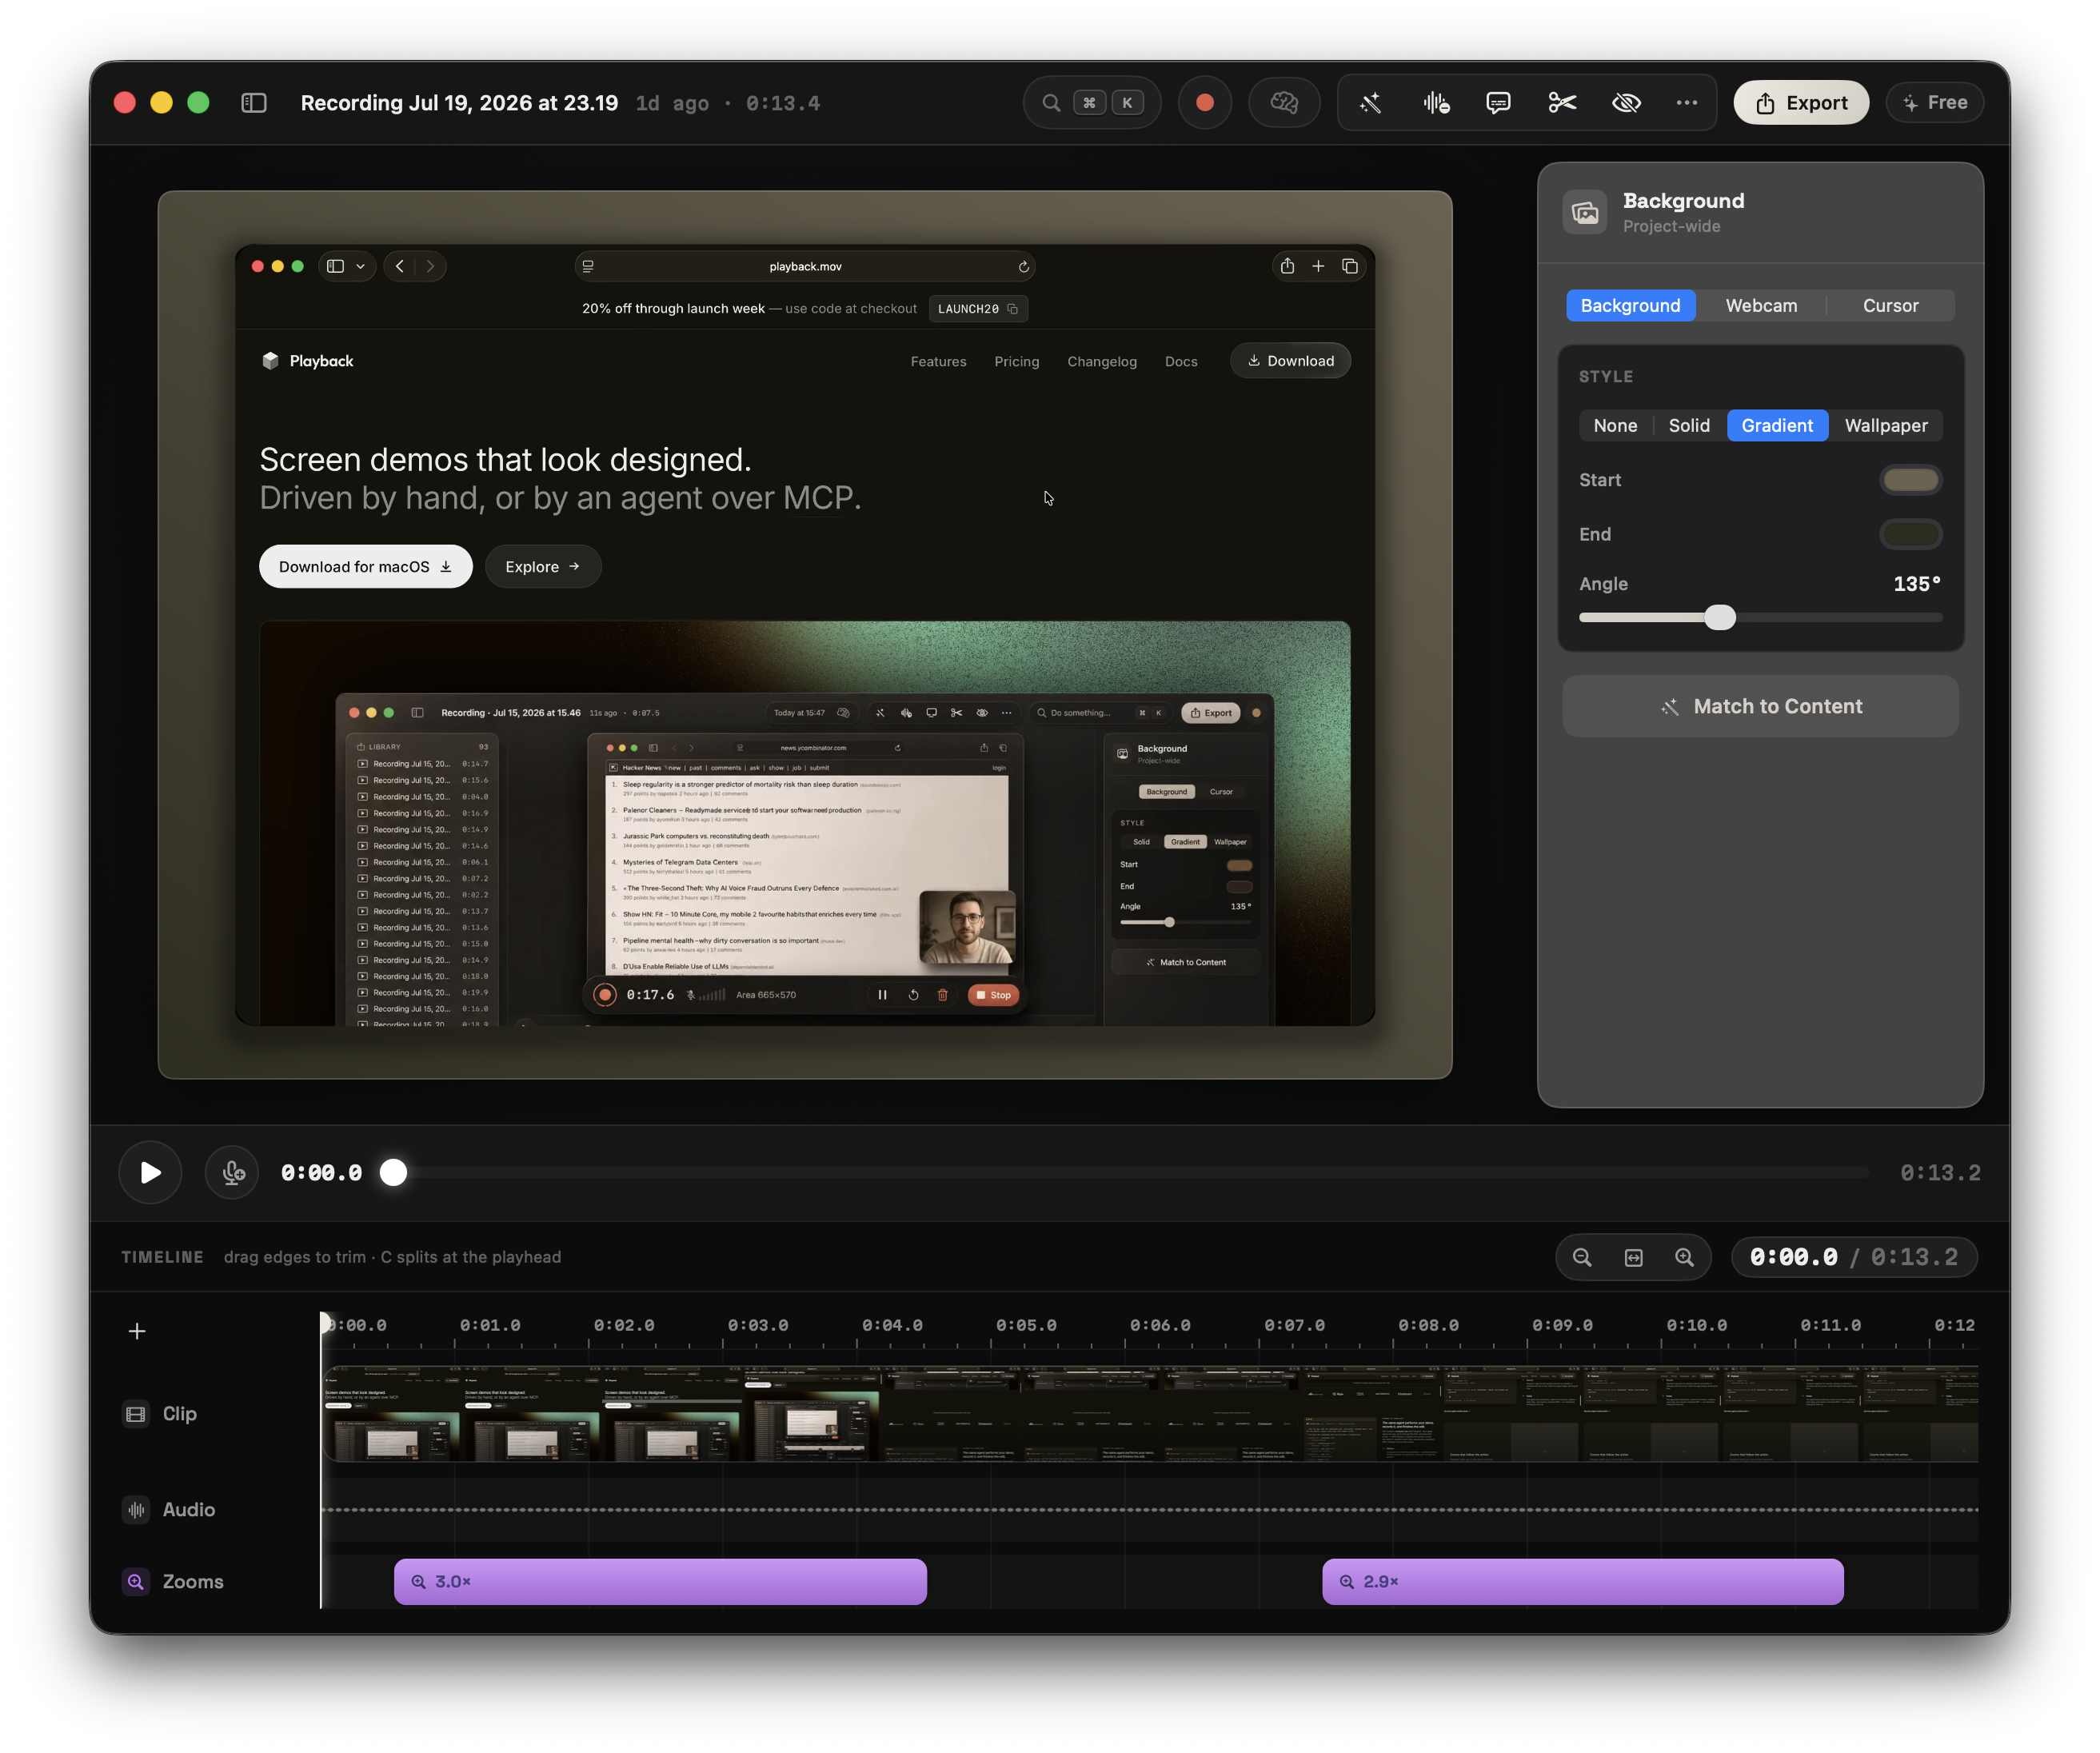Click the Background panel header icon
The height and width of the screenshot is (1753, 2100).
click(1585, 212)
